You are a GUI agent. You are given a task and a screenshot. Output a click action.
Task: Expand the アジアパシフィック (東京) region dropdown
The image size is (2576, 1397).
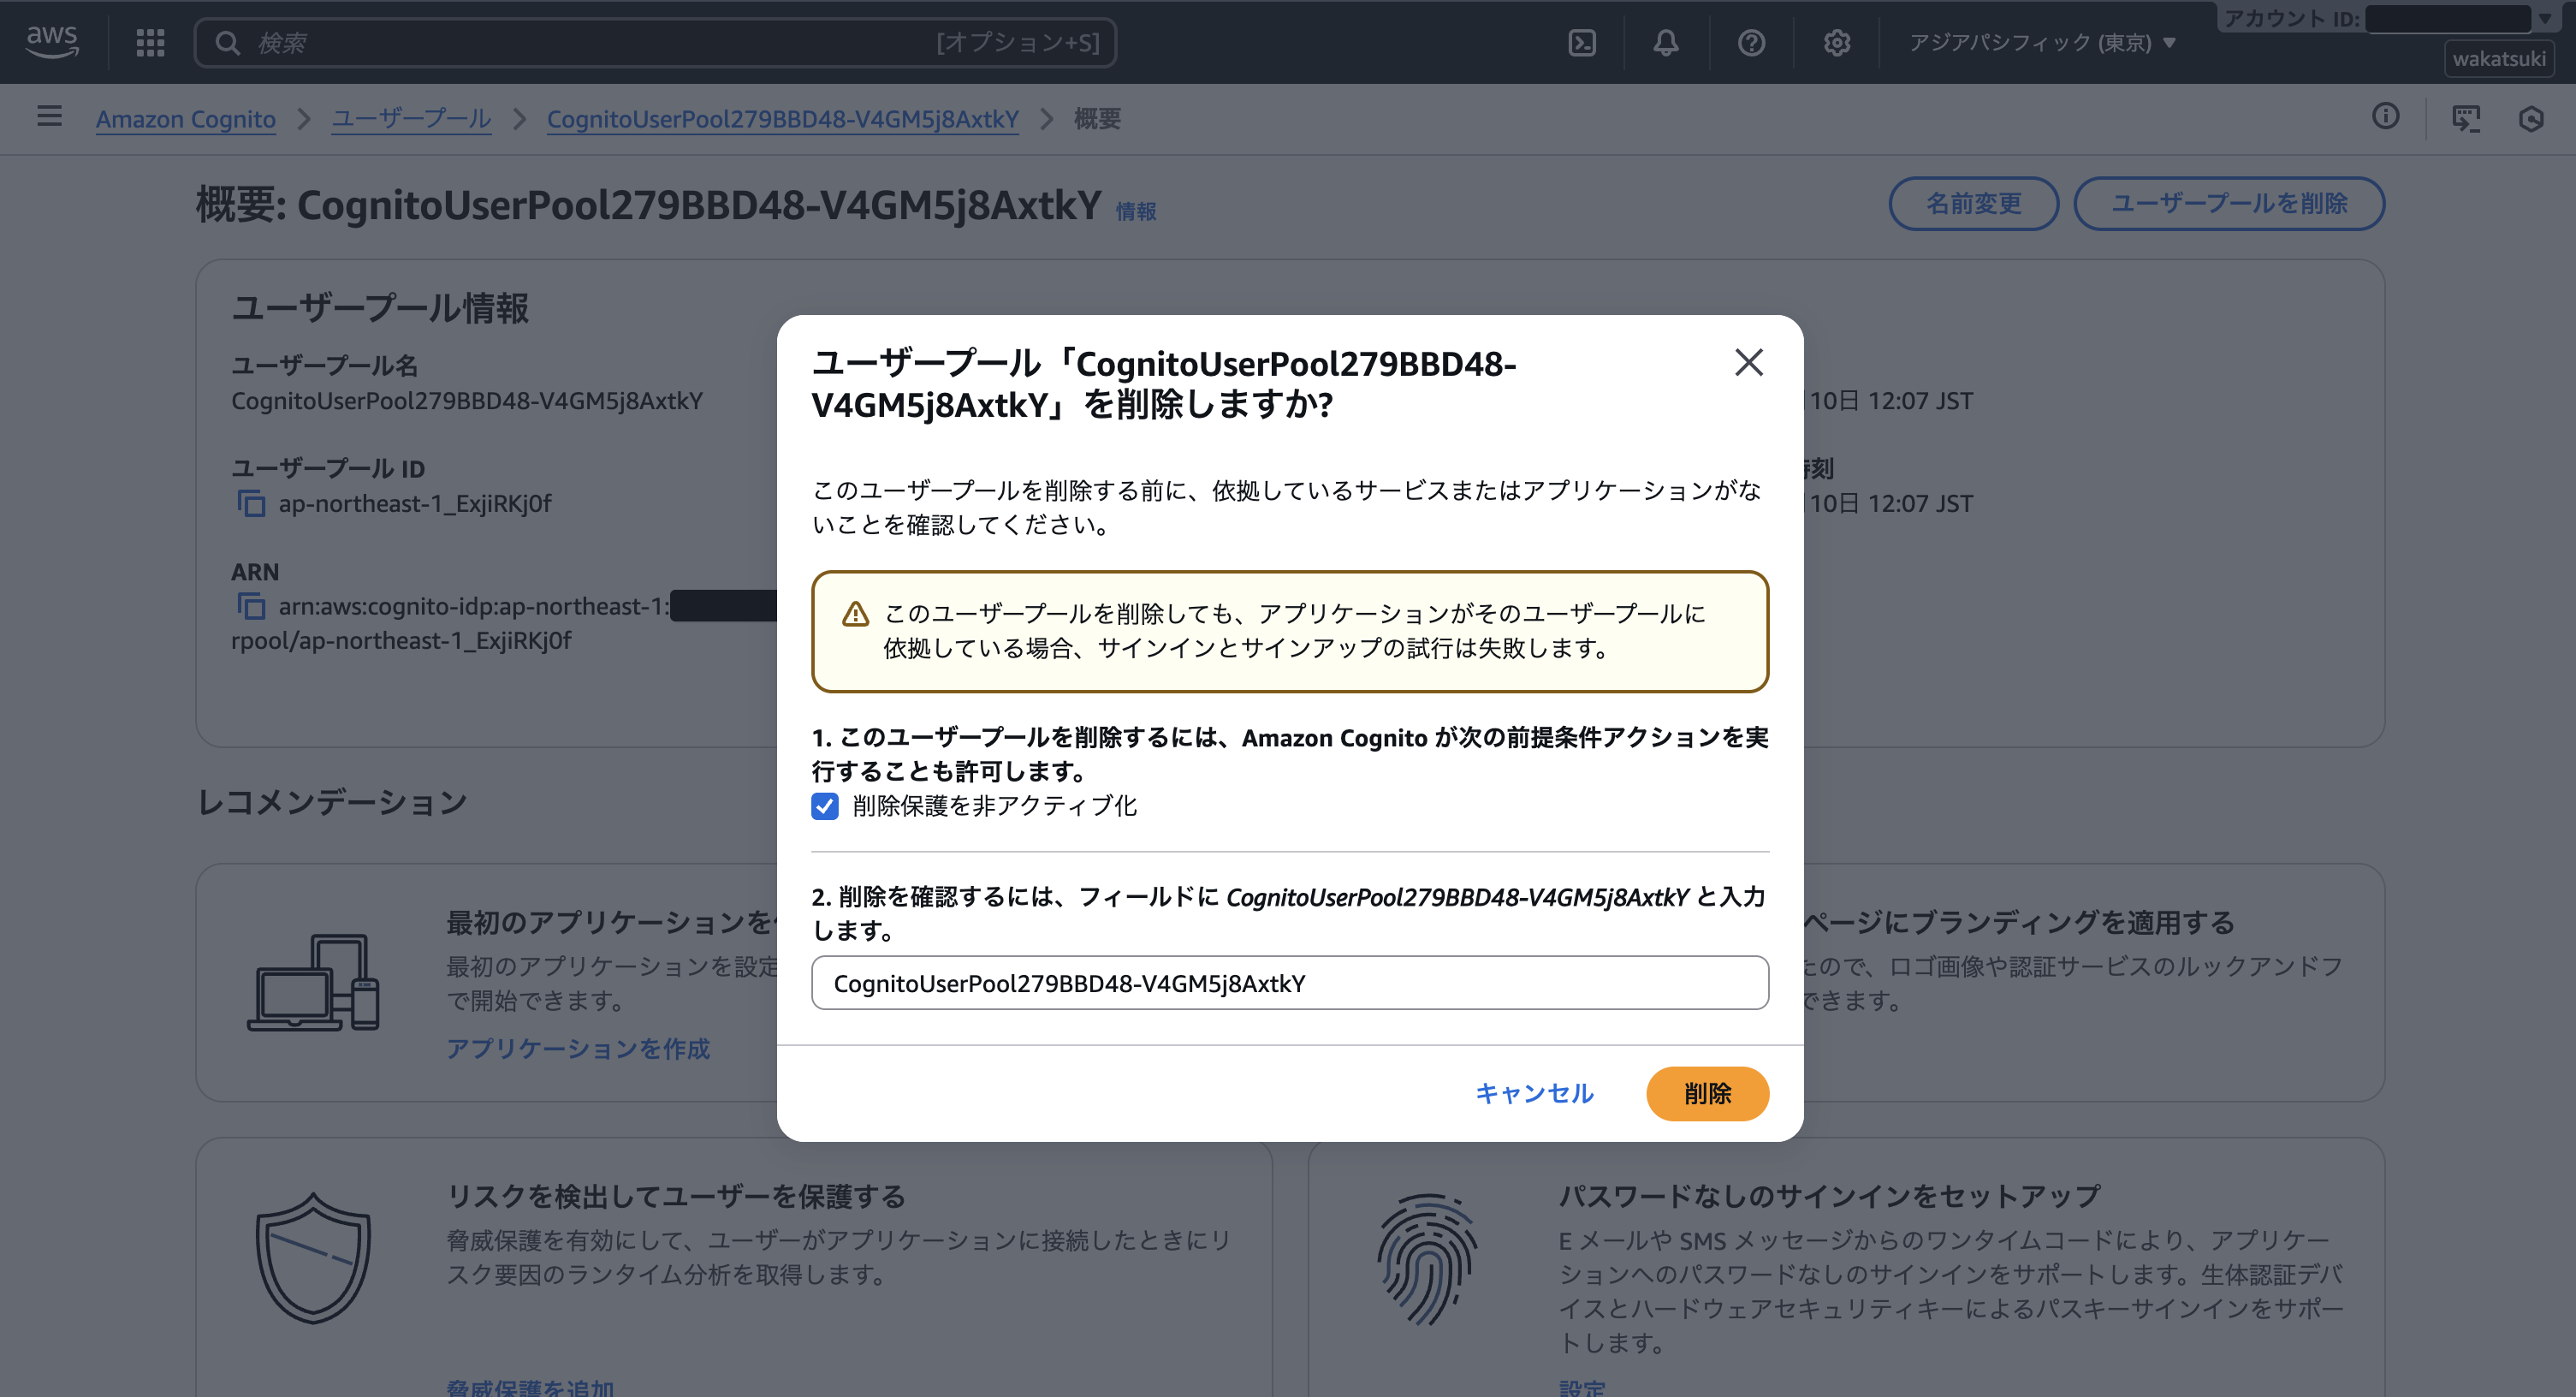tap(2041, 42)
